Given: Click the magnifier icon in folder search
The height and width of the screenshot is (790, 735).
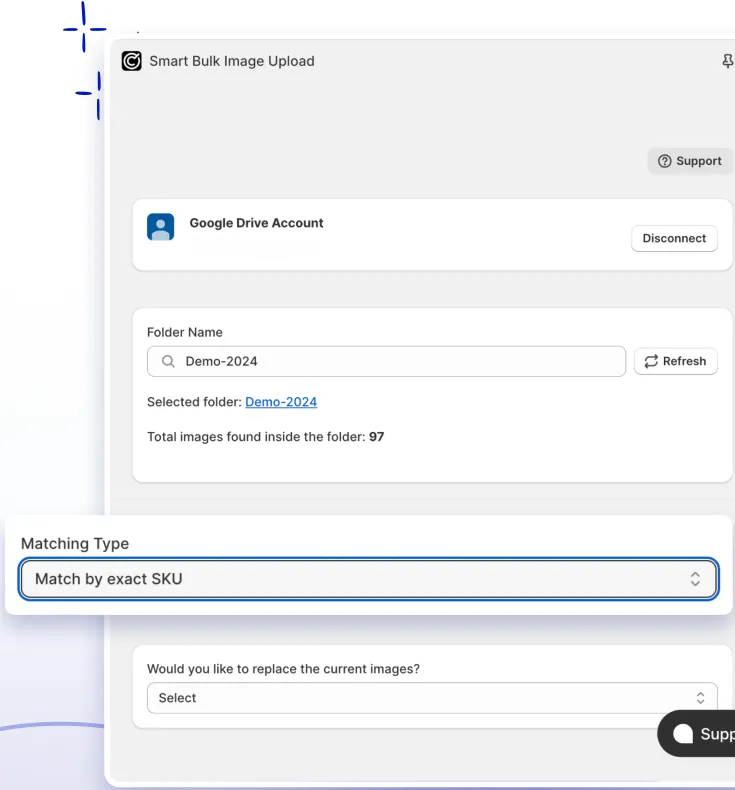Looking at the screenshot, I should [x=168, y=361].
